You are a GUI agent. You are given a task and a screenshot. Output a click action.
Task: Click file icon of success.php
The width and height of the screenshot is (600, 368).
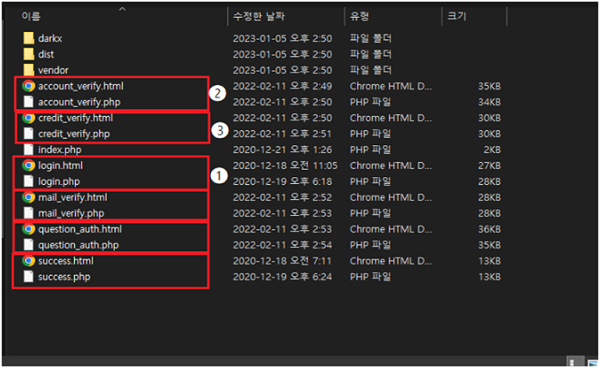(28, 277)
